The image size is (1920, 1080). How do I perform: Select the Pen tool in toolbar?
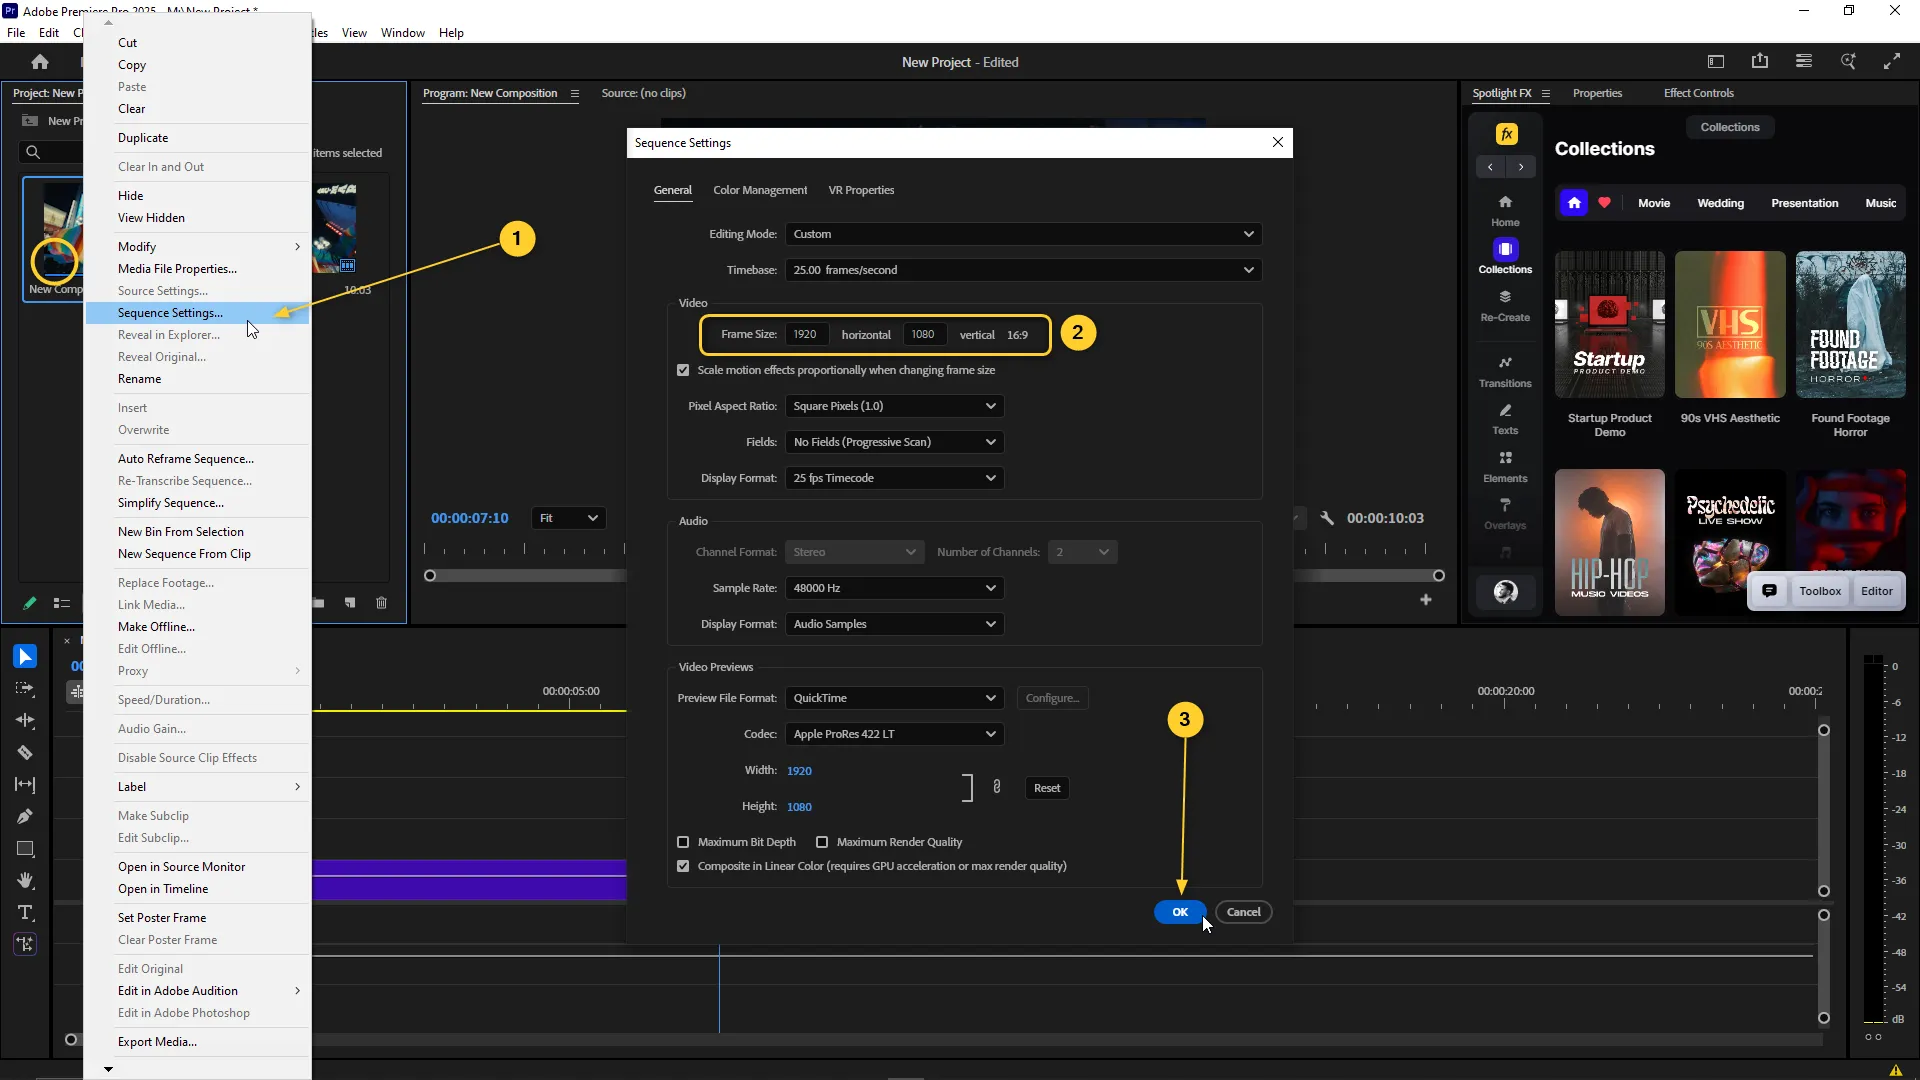pyautogui.click(x=25, y=817)
